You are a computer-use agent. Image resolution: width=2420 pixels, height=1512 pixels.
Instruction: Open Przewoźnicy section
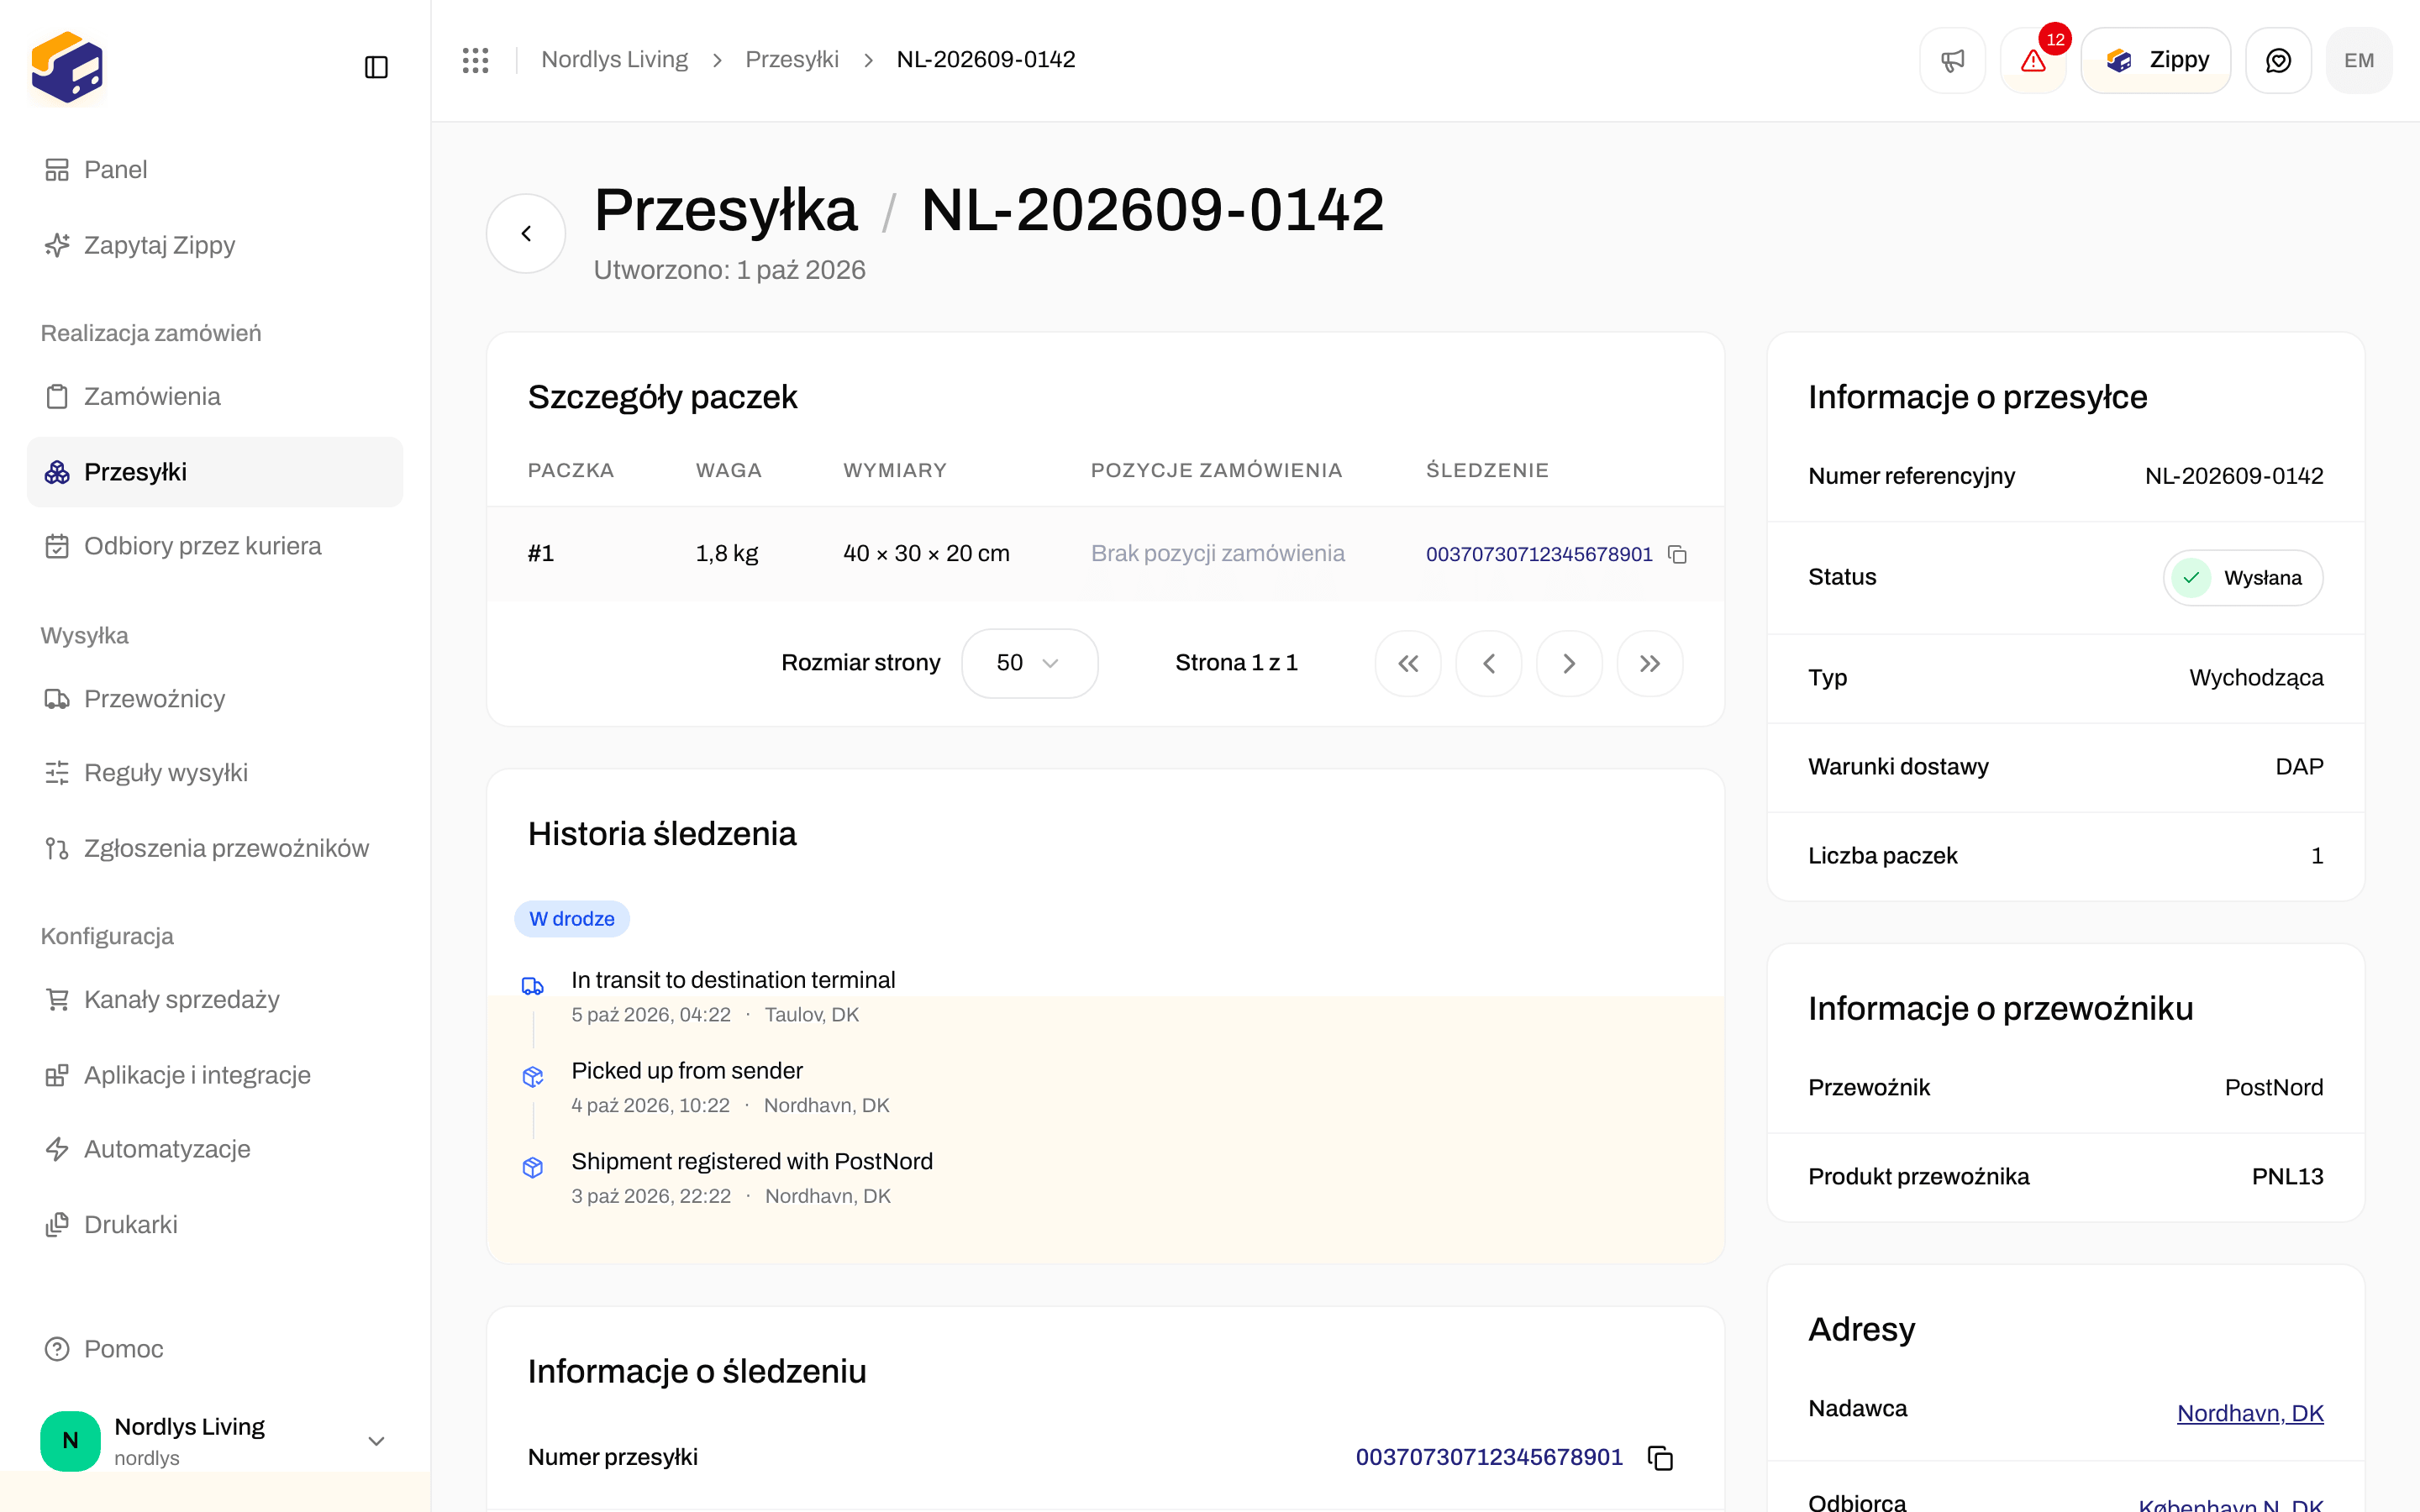pyautogui.click(x=215, y=699)
